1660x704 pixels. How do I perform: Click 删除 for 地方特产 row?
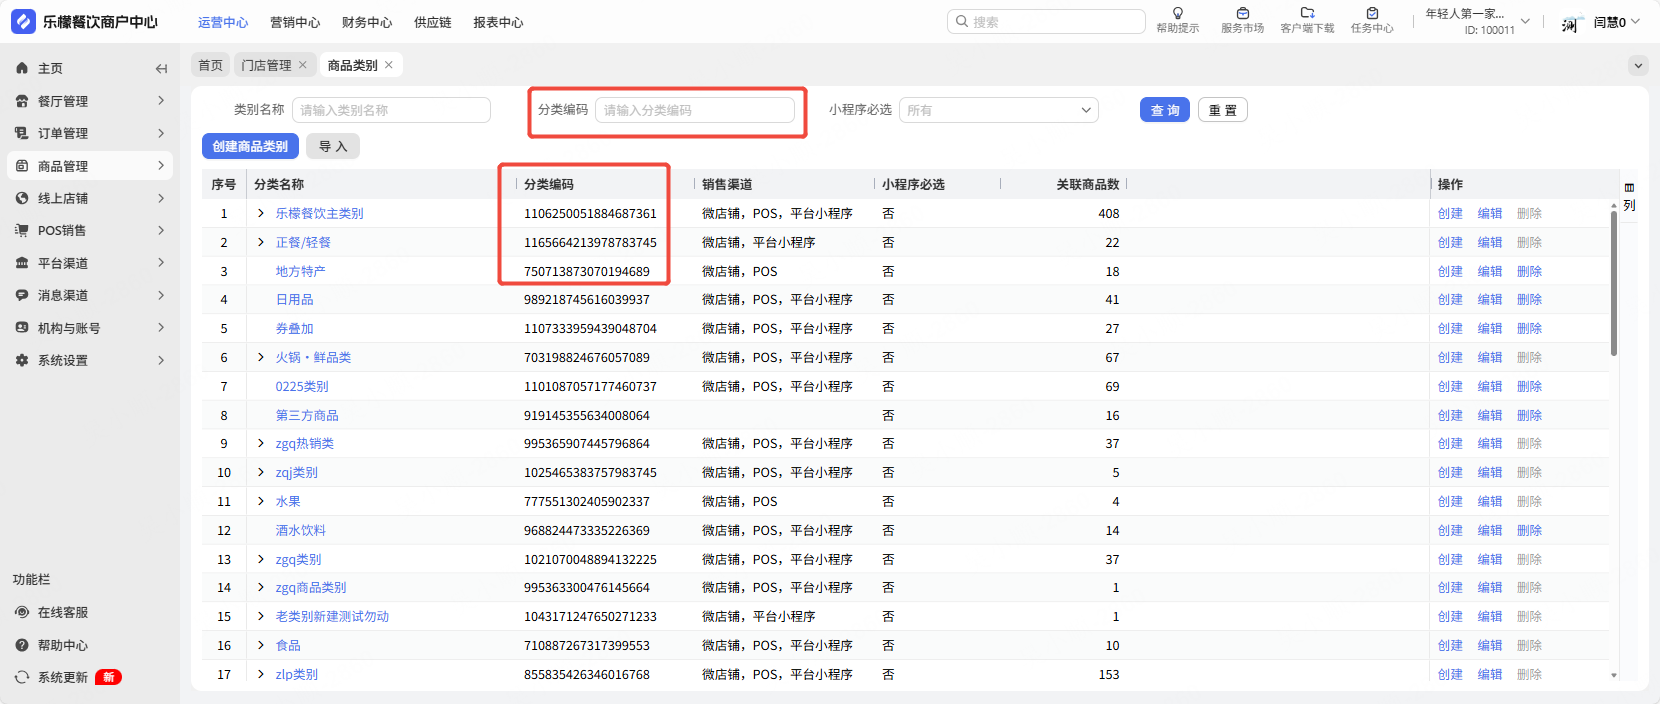pos(1529,271)
